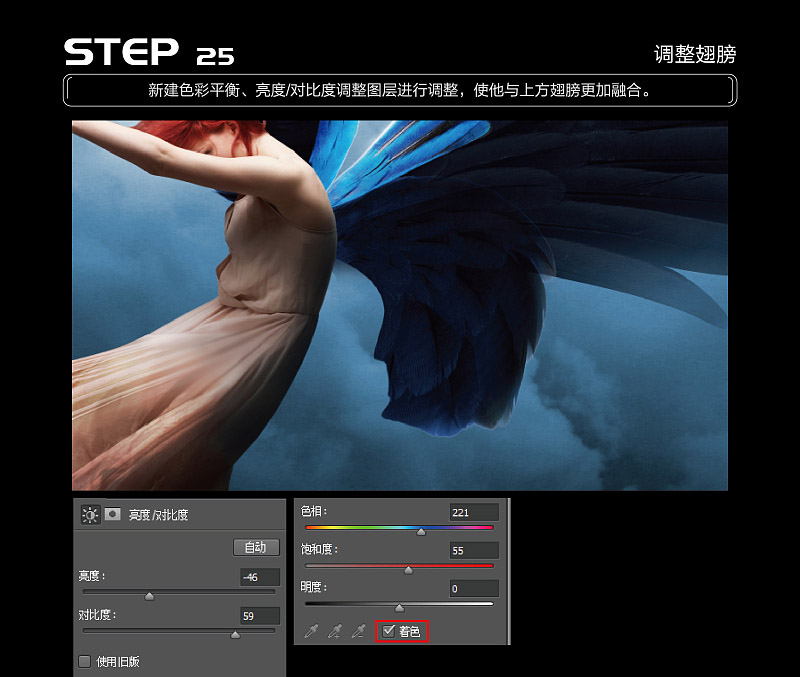Click the 色相 hue slider handle
Image resolution: width=800 pixels, height=677 pixels.
pyautogui.click(x=421, y=532)
